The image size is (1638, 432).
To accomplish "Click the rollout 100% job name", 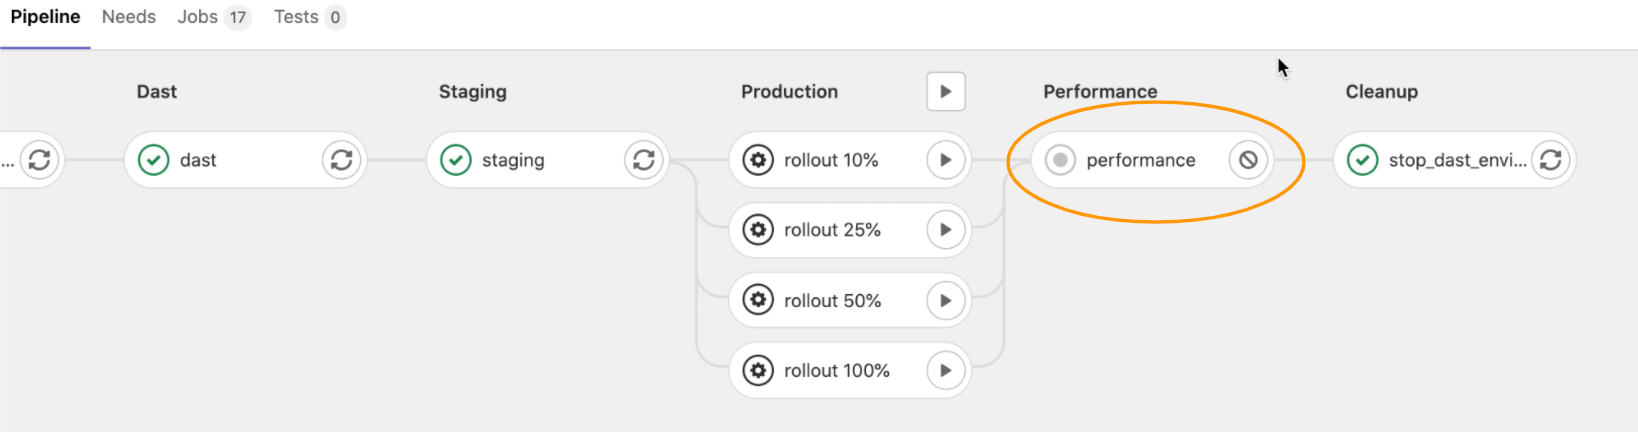I will tap(836, 371).
